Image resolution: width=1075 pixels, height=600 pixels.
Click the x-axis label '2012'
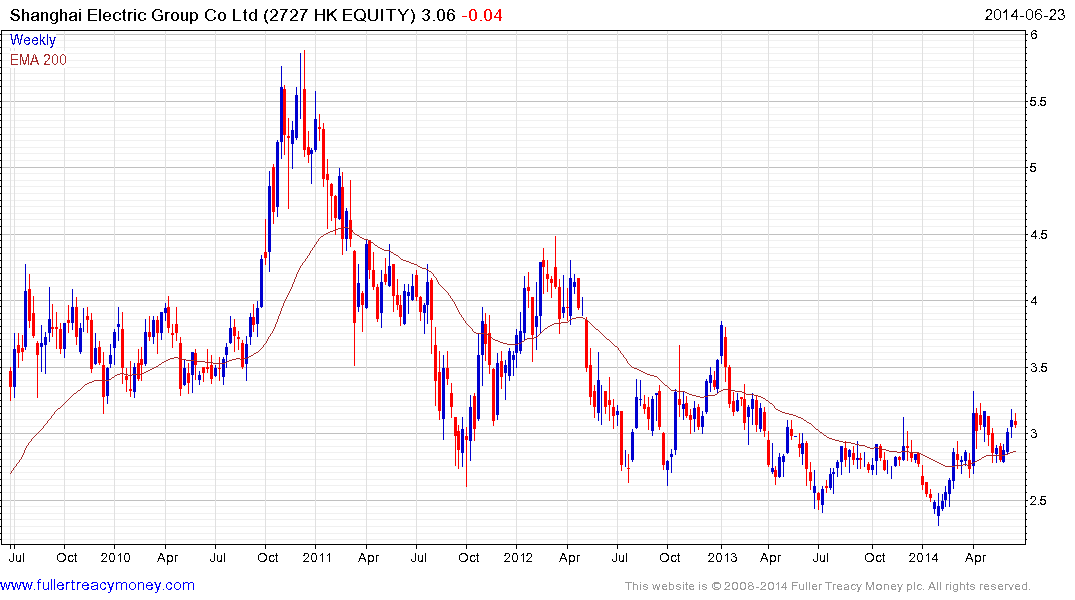coord(518,557)
